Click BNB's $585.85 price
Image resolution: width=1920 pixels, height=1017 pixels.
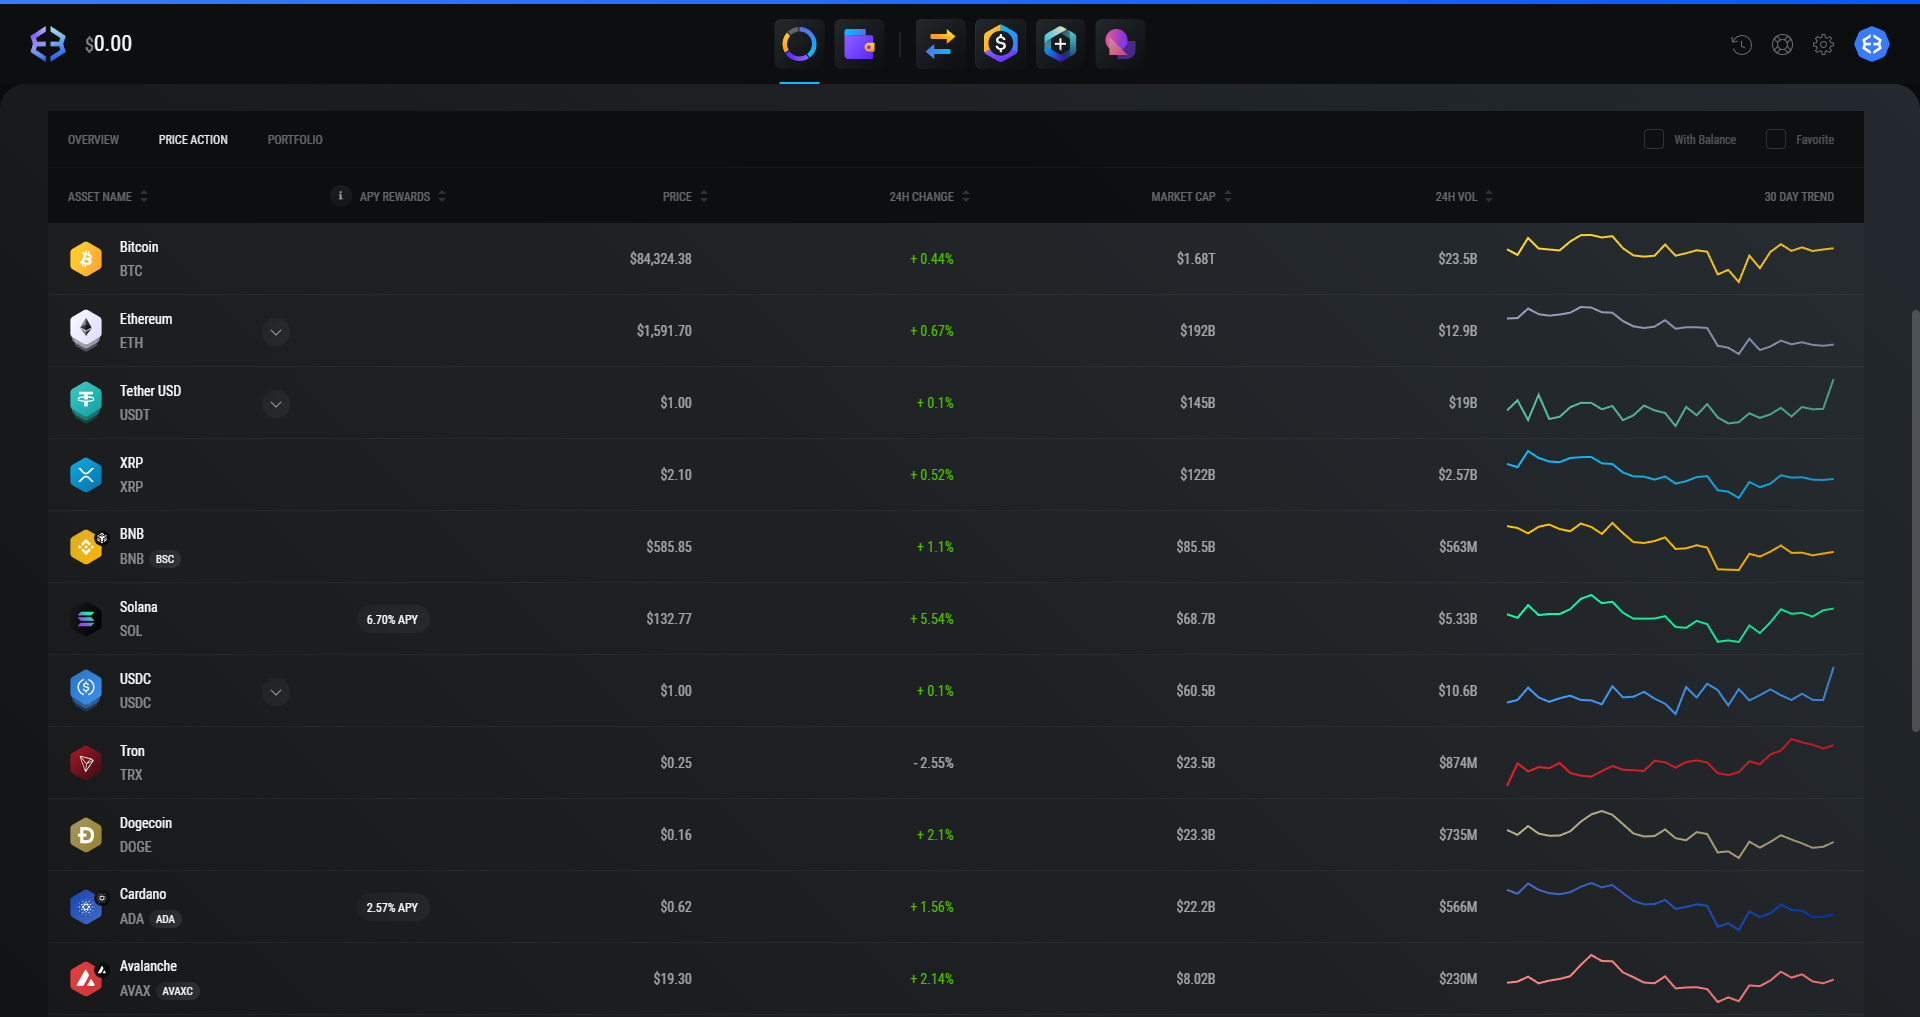(x=669, y=547)
